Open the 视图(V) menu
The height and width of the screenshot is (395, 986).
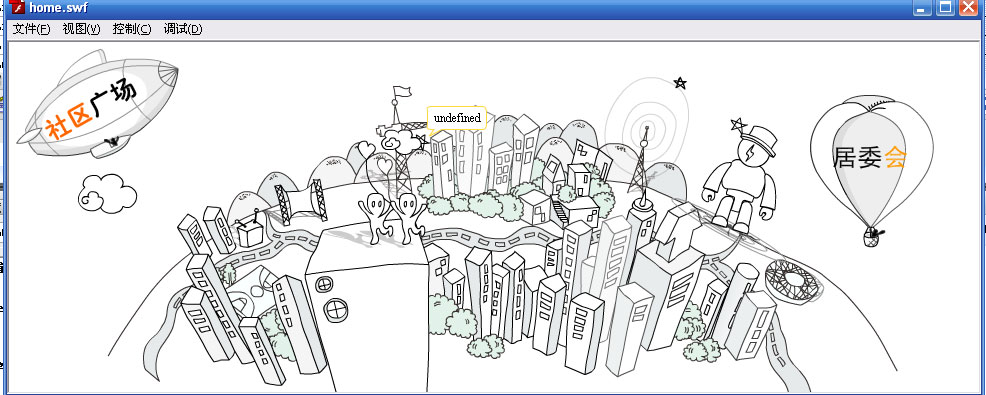coord(82,29)
